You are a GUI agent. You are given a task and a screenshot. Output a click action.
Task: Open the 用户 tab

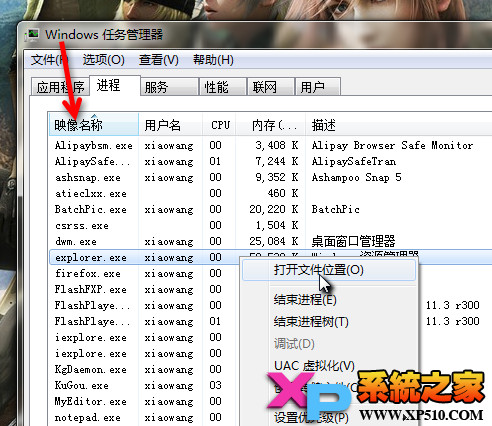(x=318, y=87)
